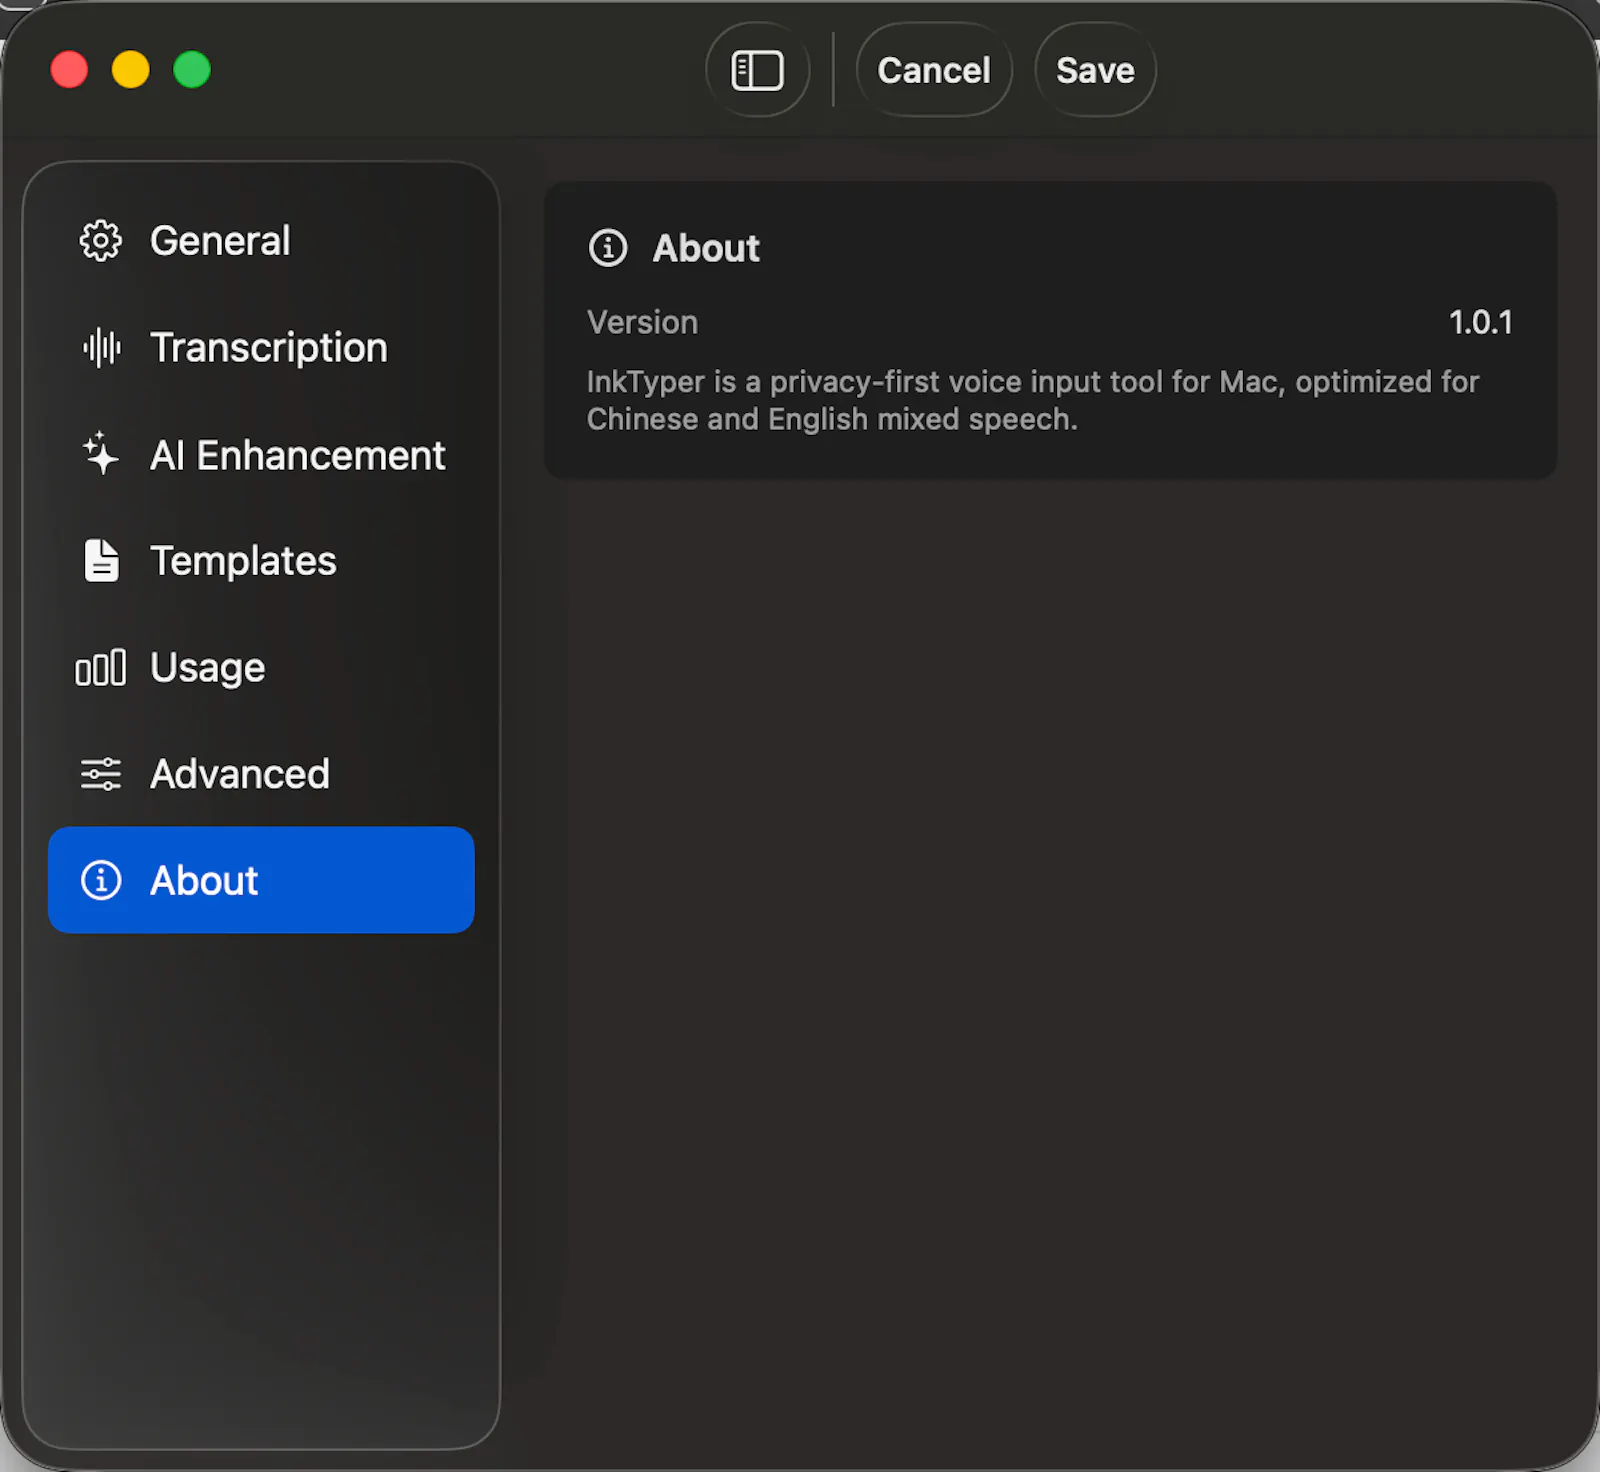Viewport: 1600px width, 1472px height.
Task: Close the window with the red button
Action: coord(69,70)
